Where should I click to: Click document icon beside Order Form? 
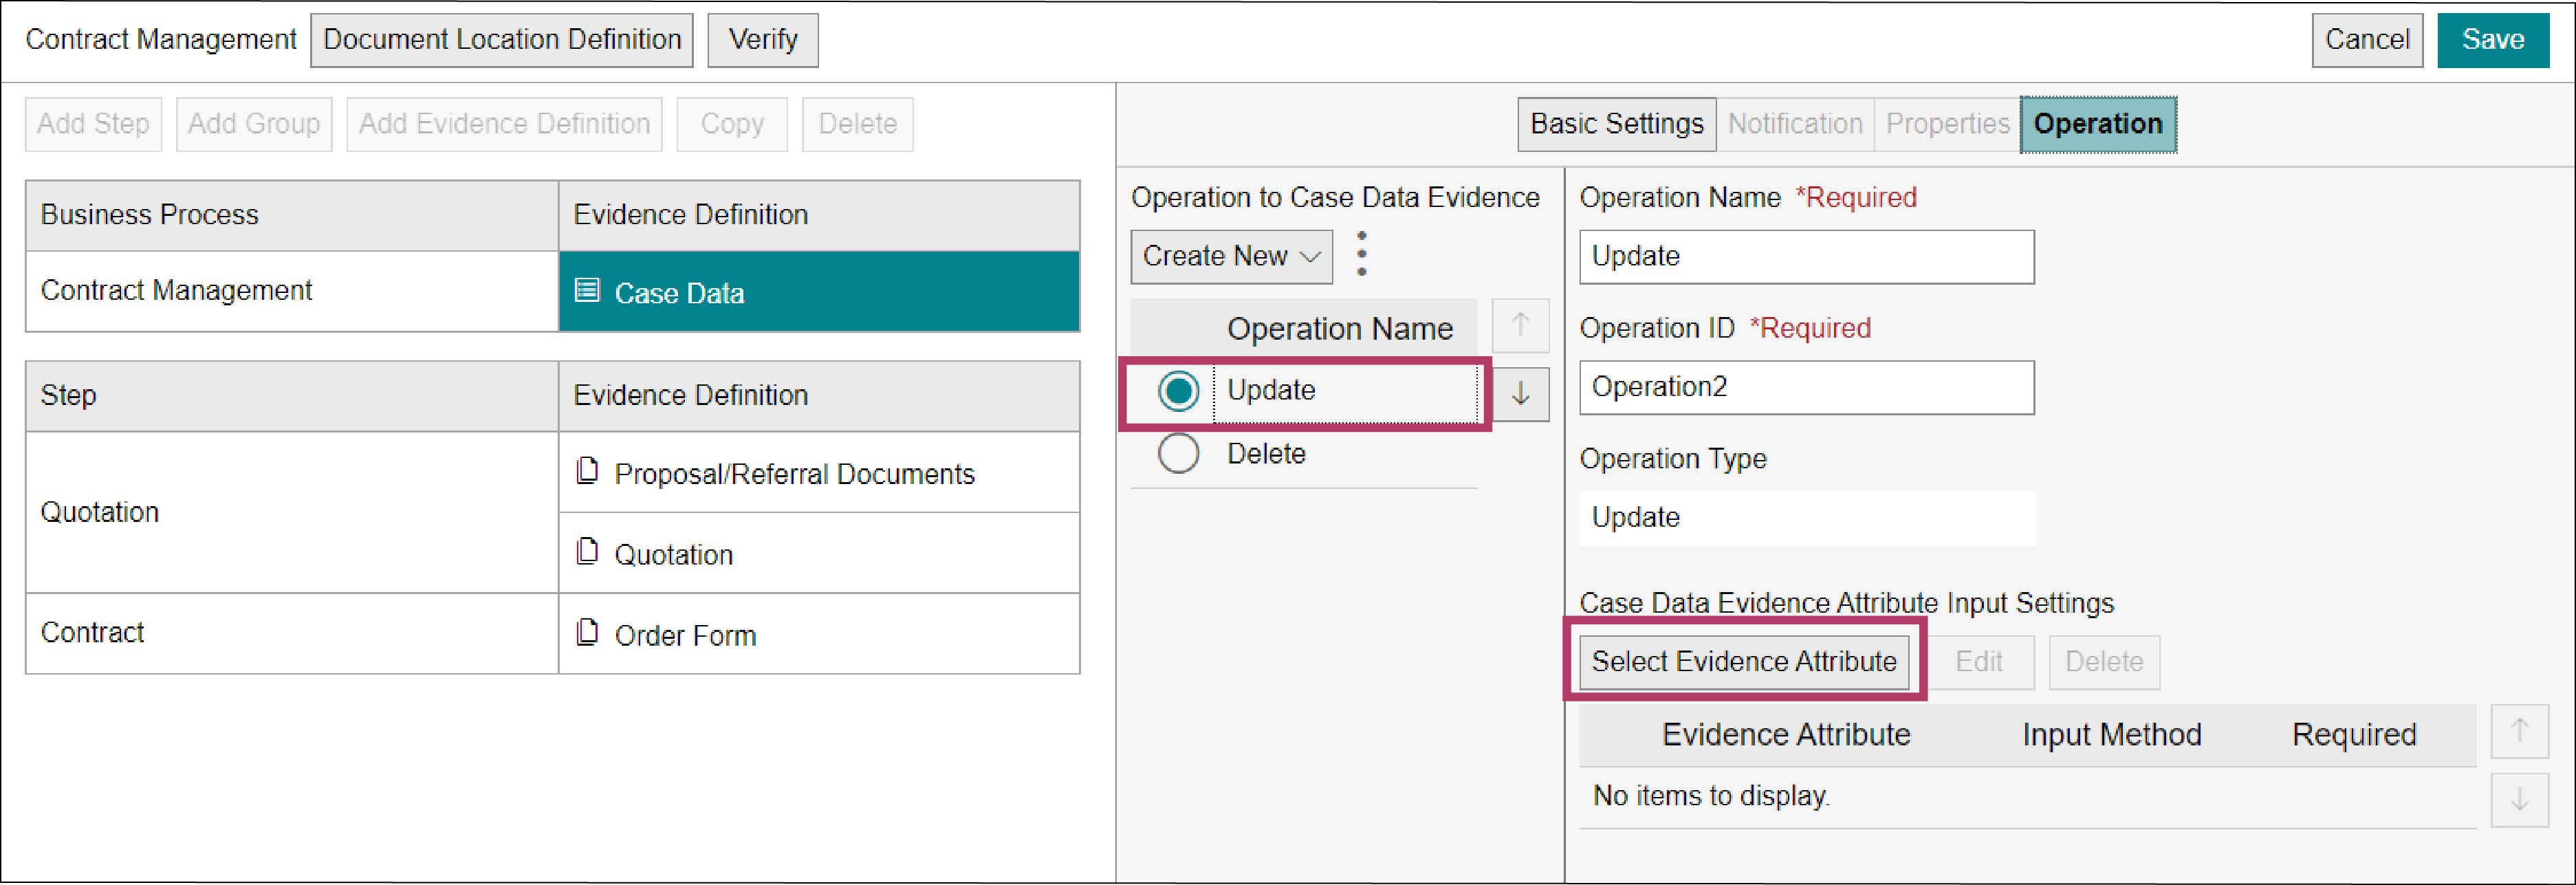pos(588,632)
